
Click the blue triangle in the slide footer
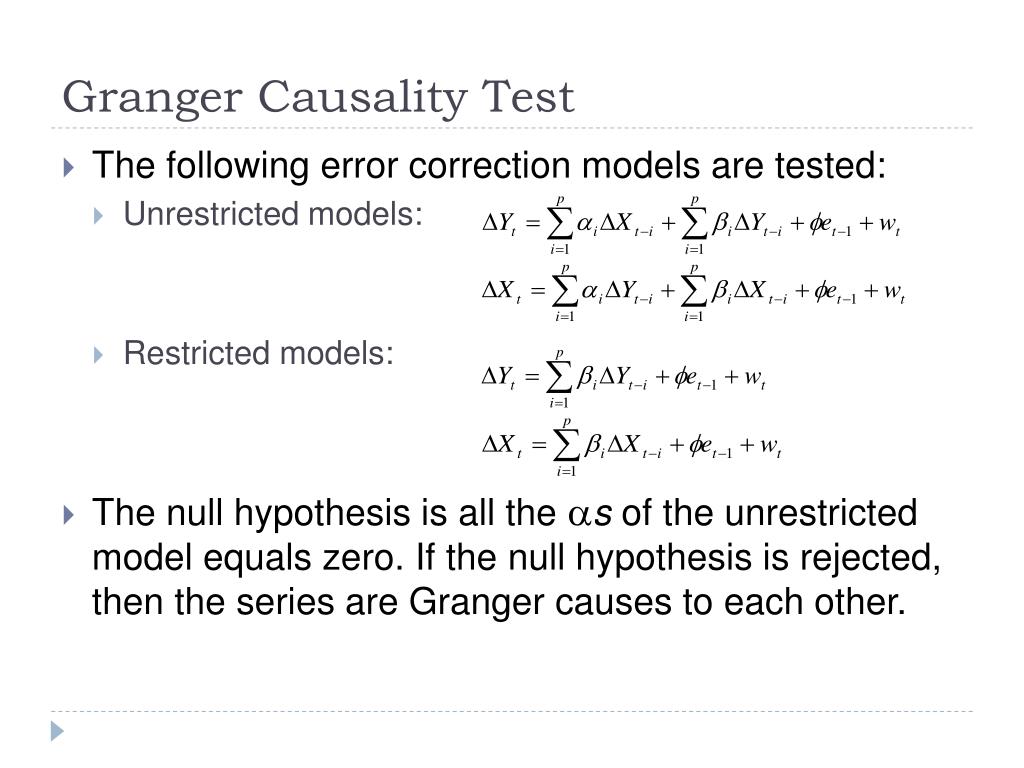[57, 731]
